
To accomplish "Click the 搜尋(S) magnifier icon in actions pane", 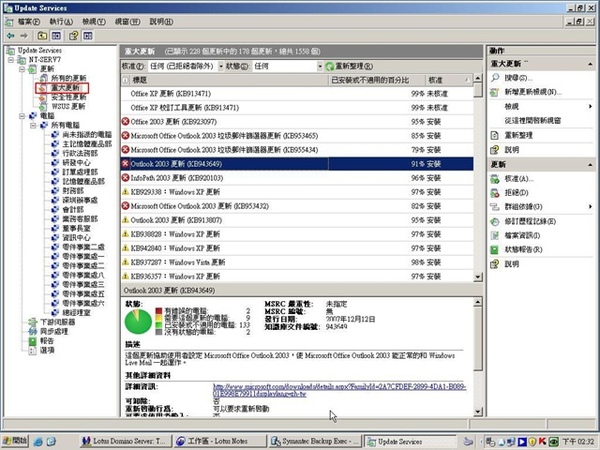I will coord(495,78).
